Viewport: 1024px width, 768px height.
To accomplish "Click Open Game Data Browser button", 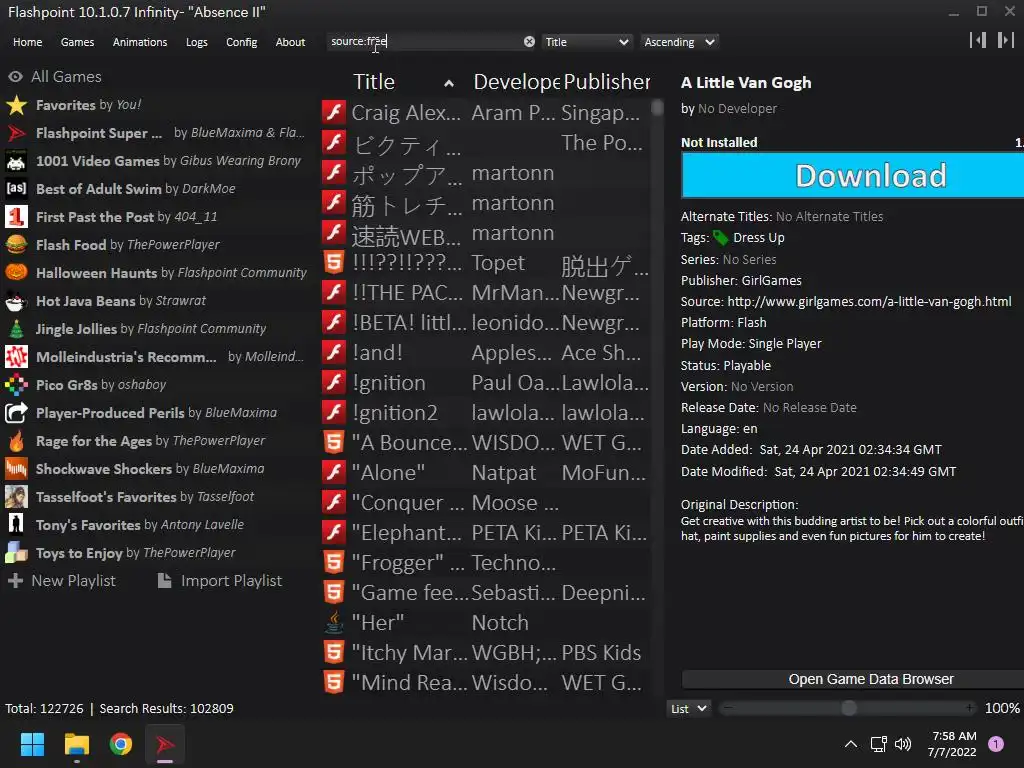I will (853, 679).
